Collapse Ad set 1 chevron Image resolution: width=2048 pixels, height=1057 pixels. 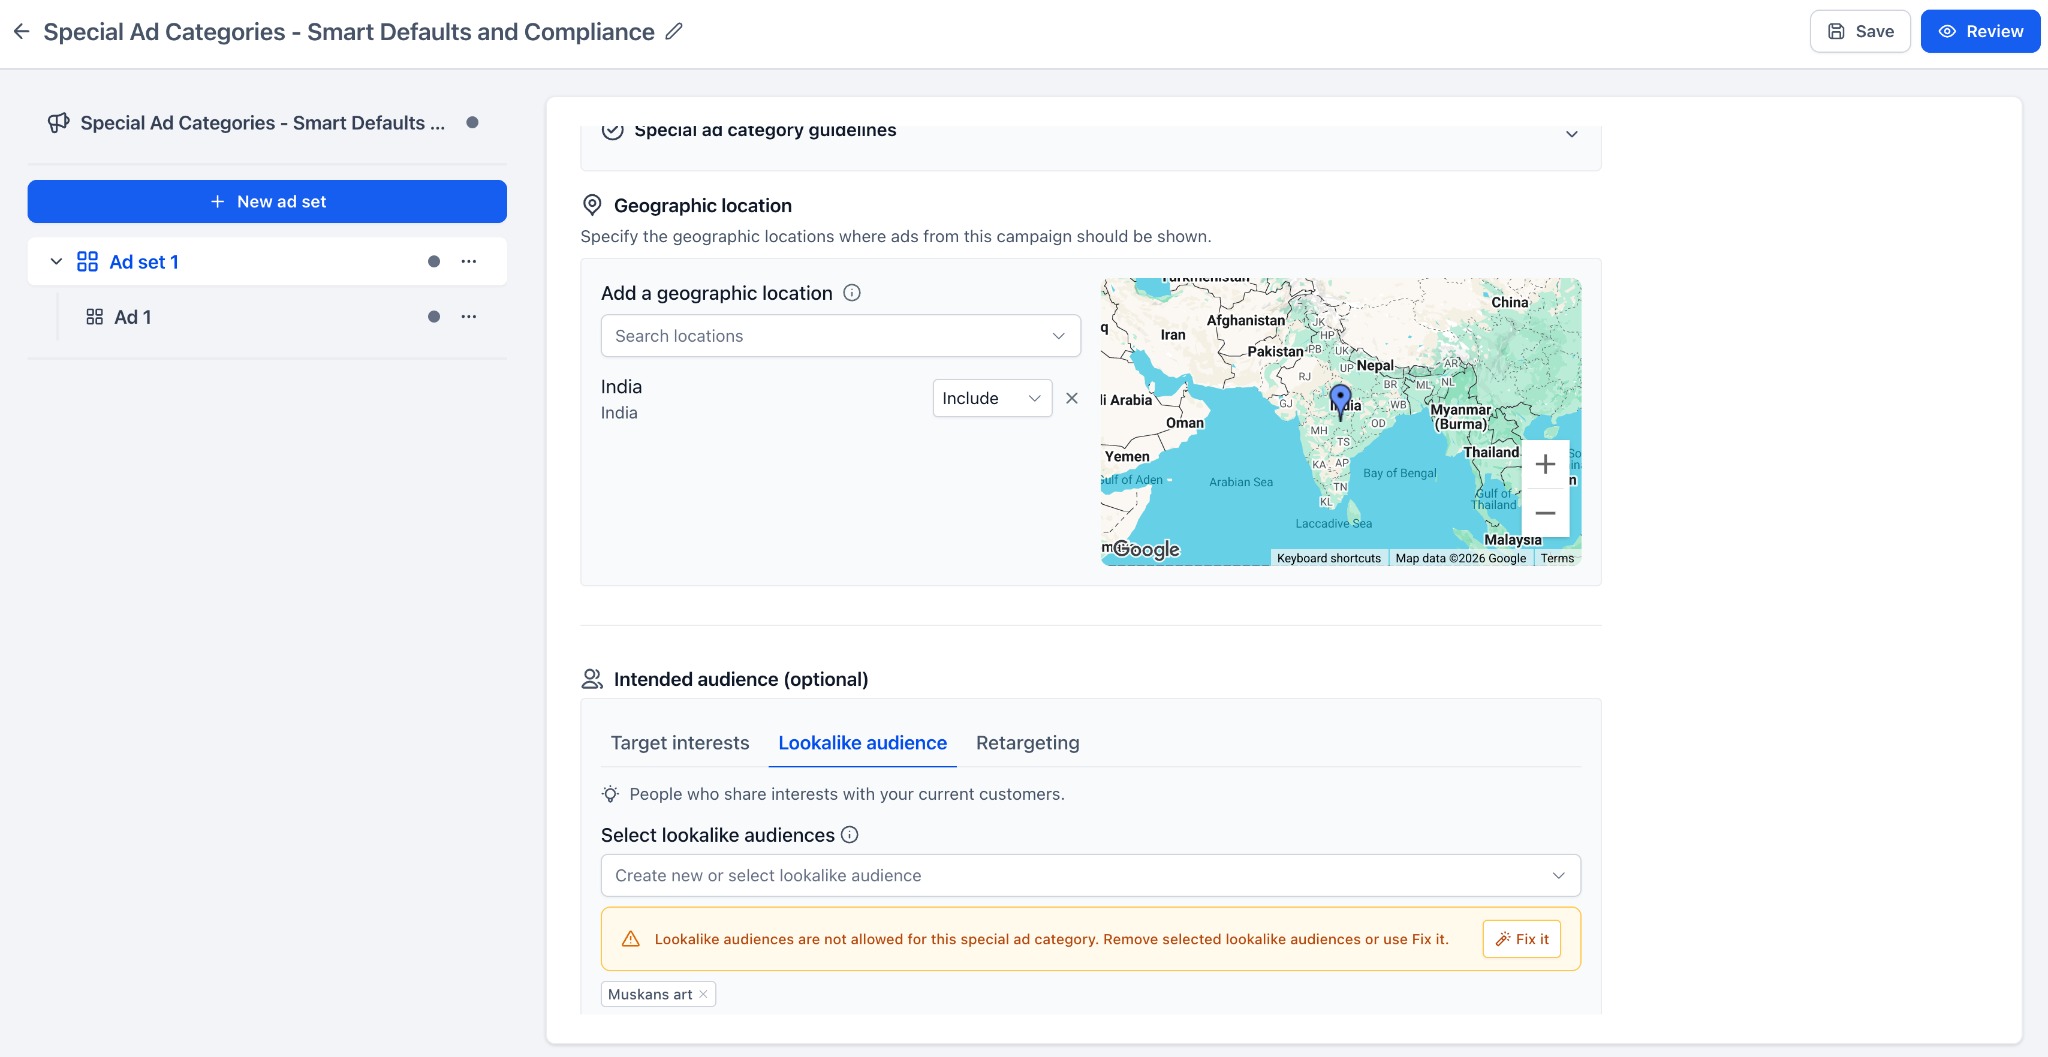(x=56, y=261)
